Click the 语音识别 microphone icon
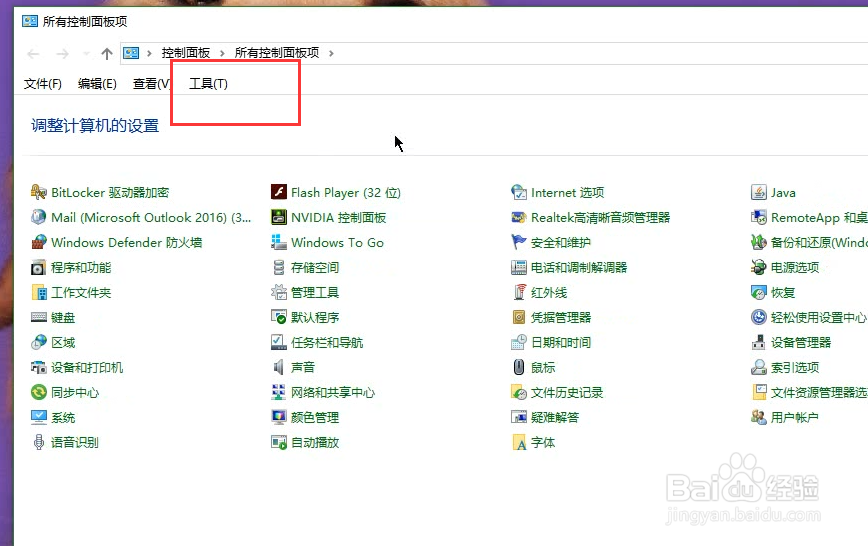Screen dimensions: 868x546 pos(38,442)
